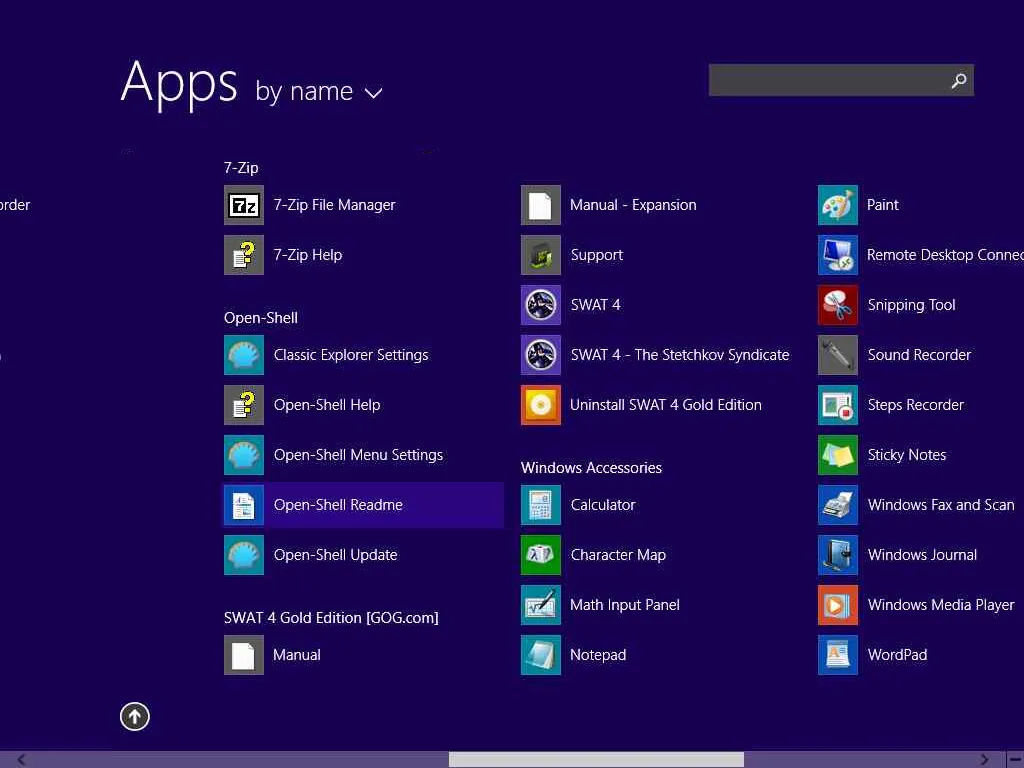
Task: Launch Open-Shell Update icon
Action: point(244,555)
